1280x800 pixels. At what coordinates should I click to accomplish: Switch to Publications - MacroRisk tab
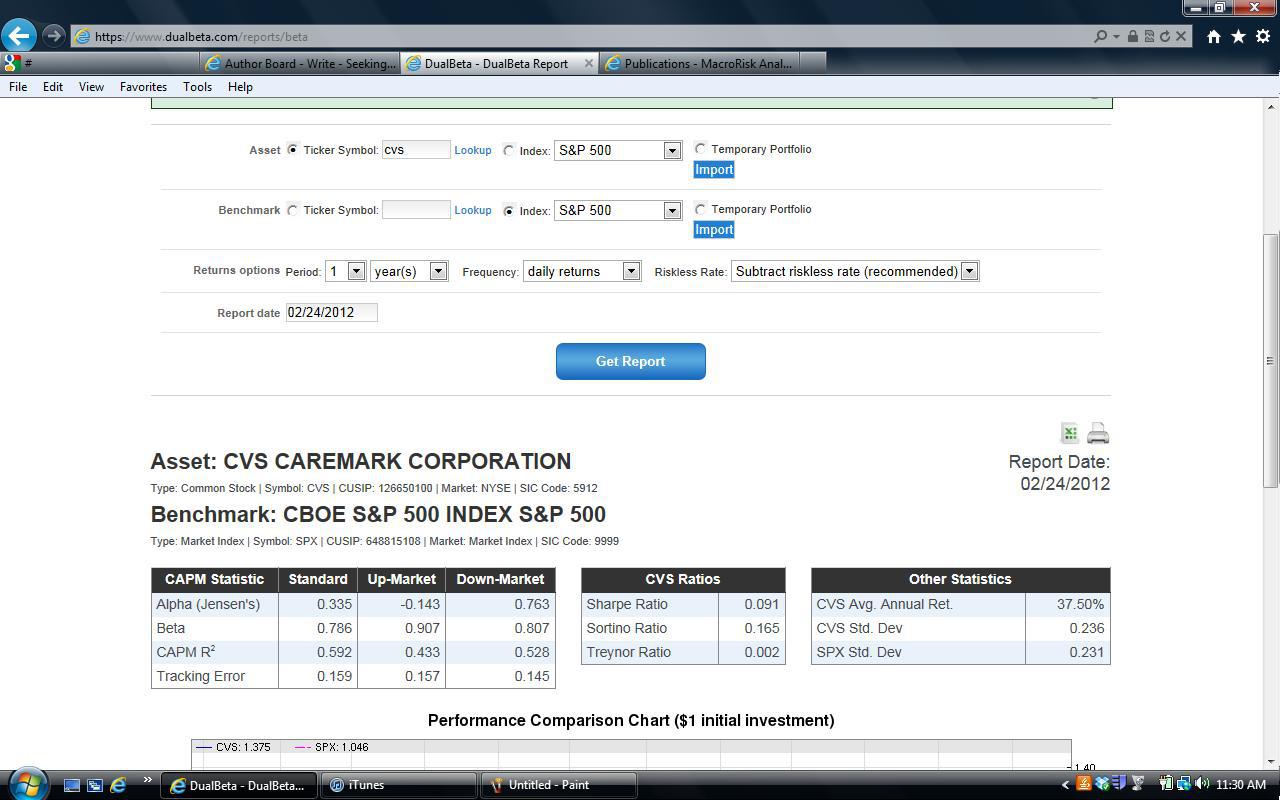[x=699, y=63]
